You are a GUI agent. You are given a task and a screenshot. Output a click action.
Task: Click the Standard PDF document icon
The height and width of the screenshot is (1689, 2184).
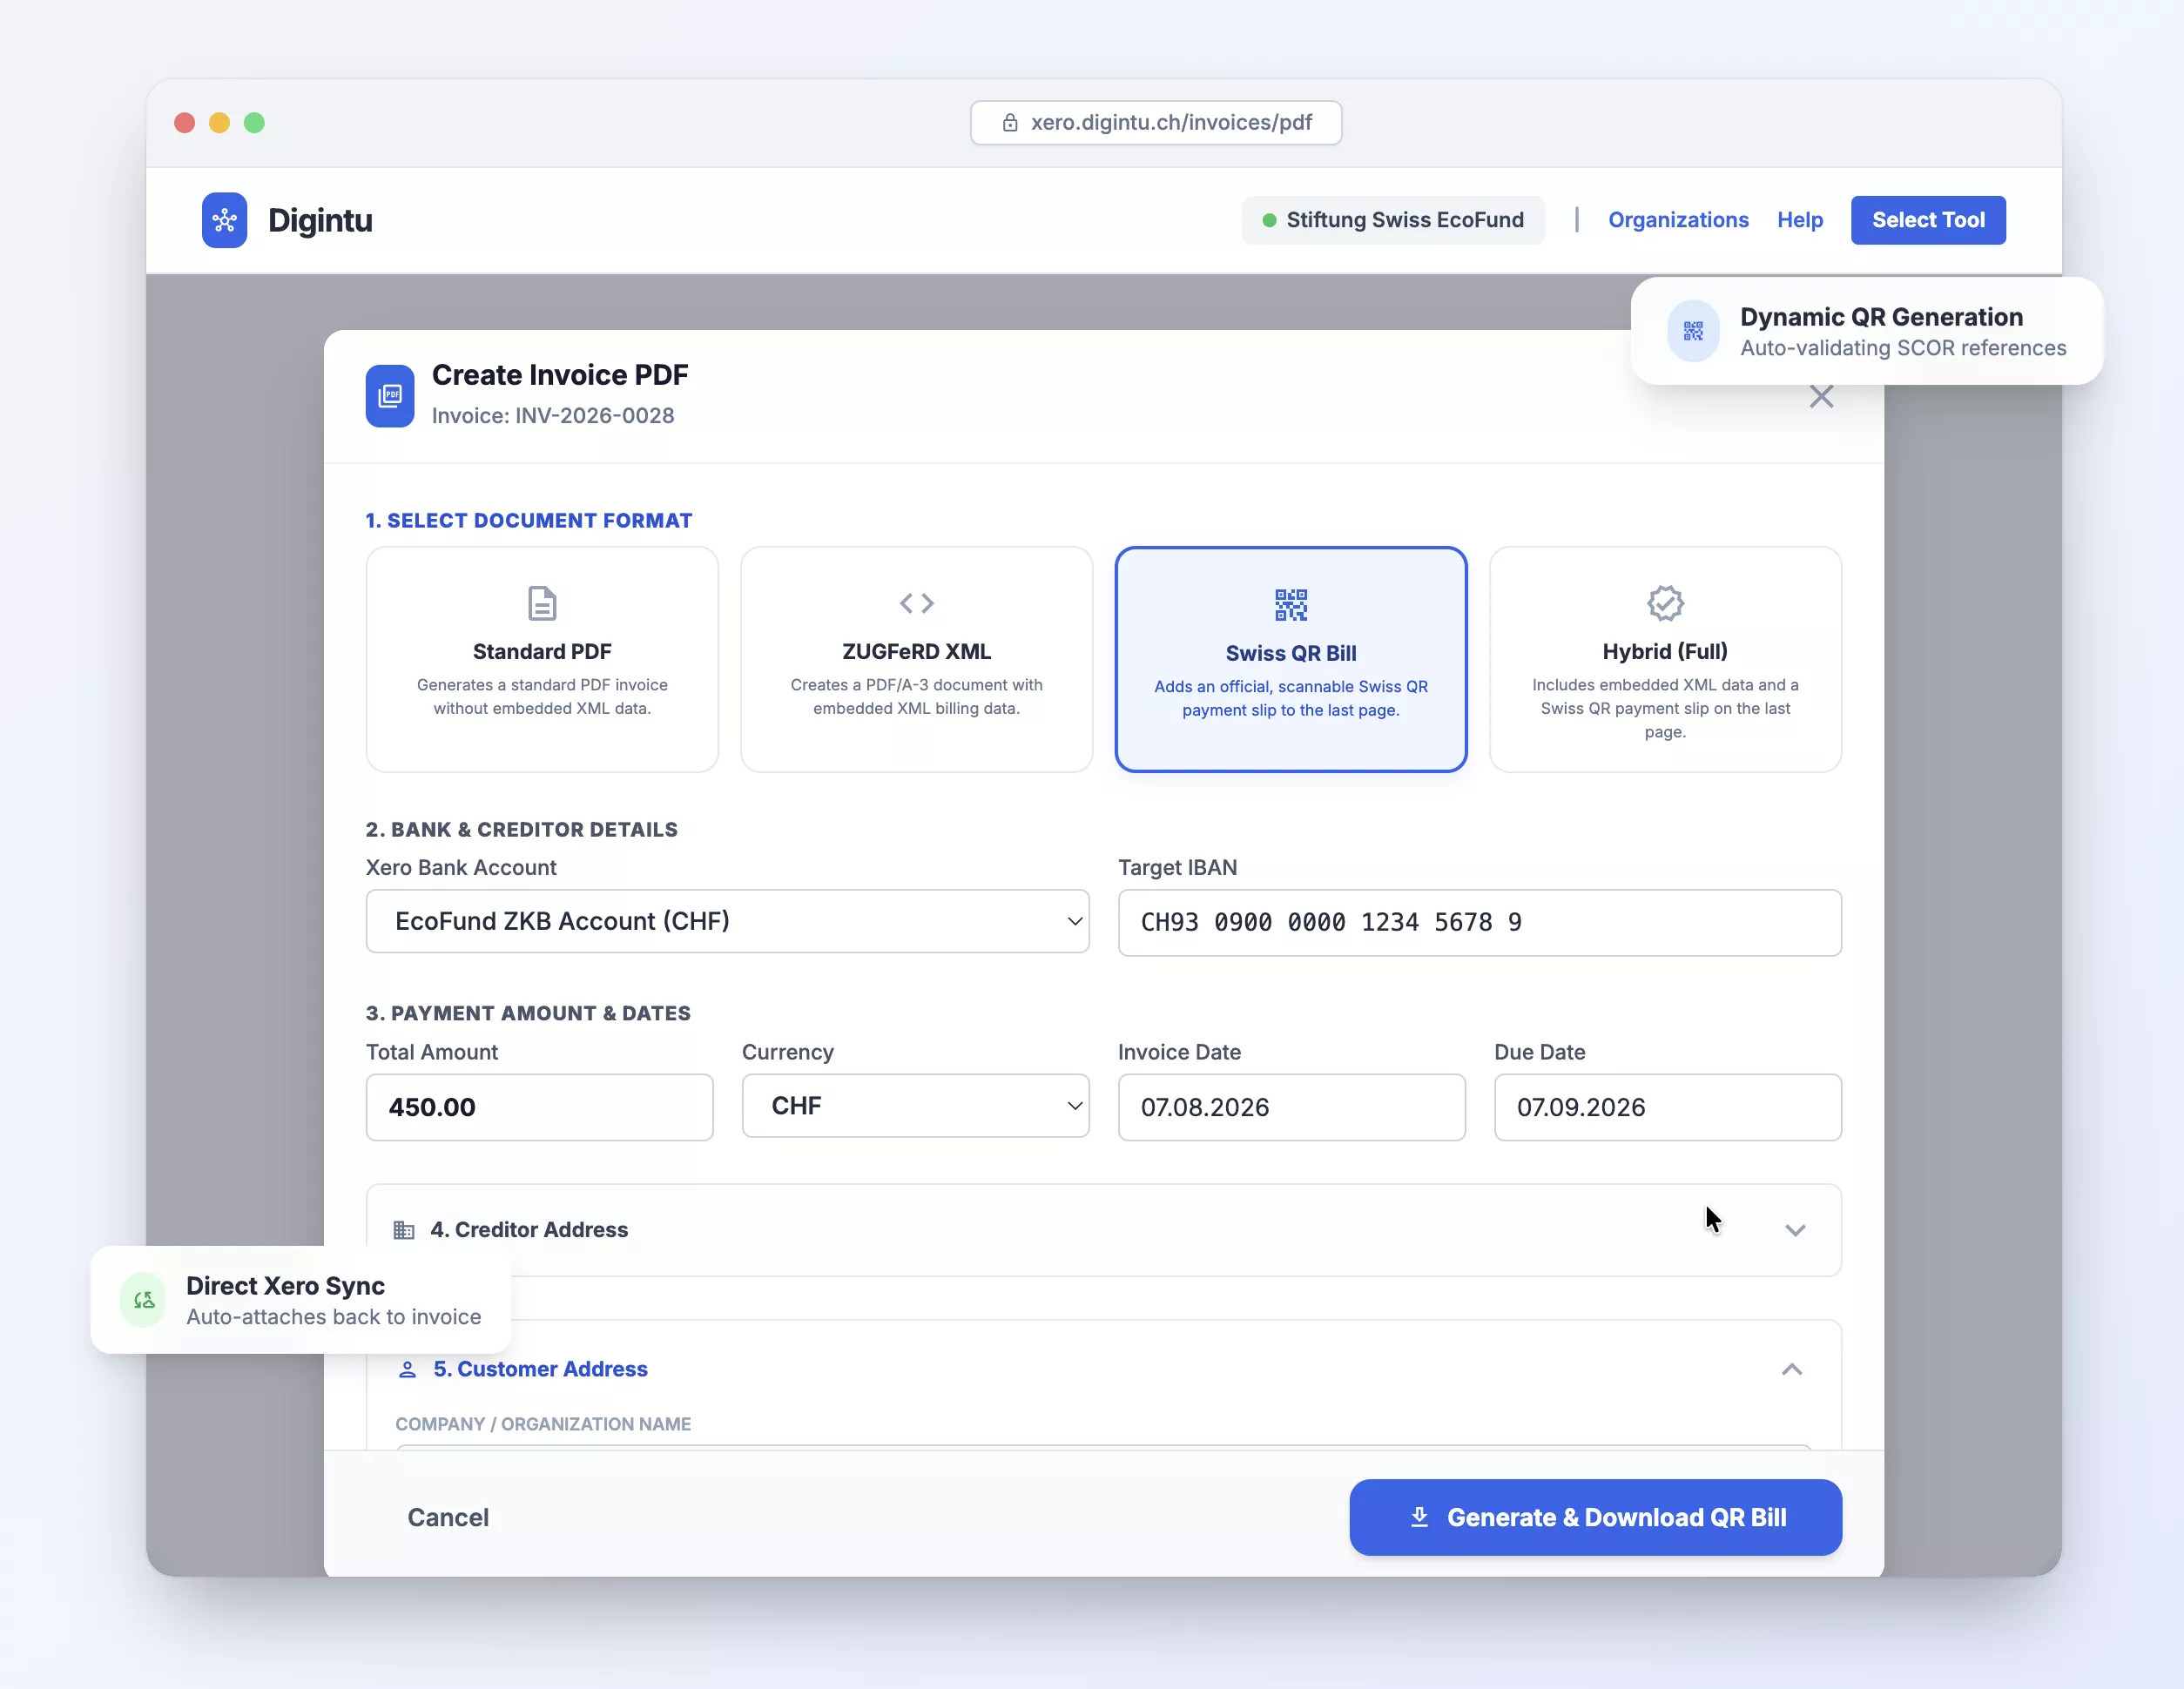(542, 604)
